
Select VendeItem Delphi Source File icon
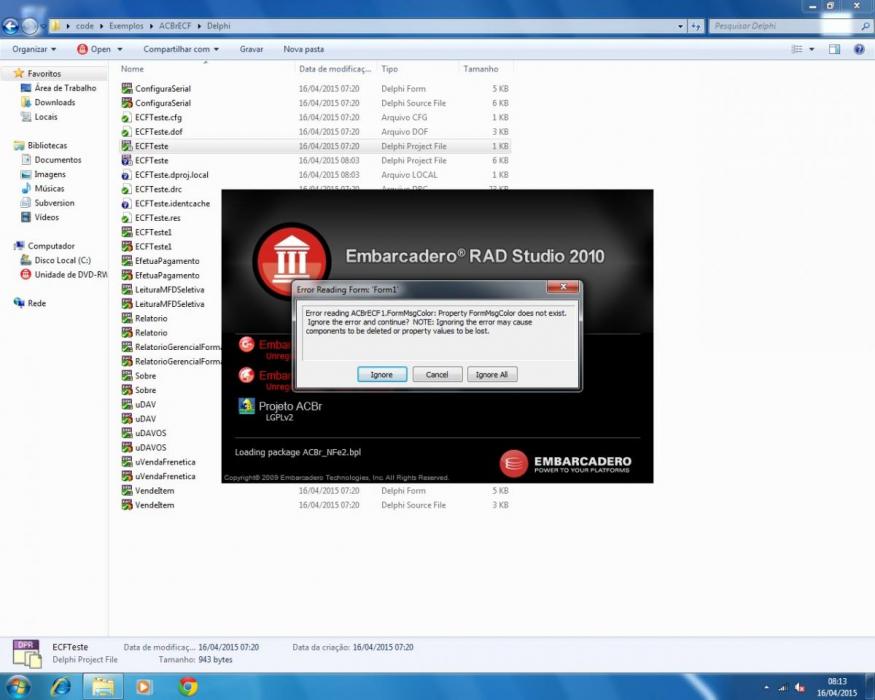(x=127, y=505)
